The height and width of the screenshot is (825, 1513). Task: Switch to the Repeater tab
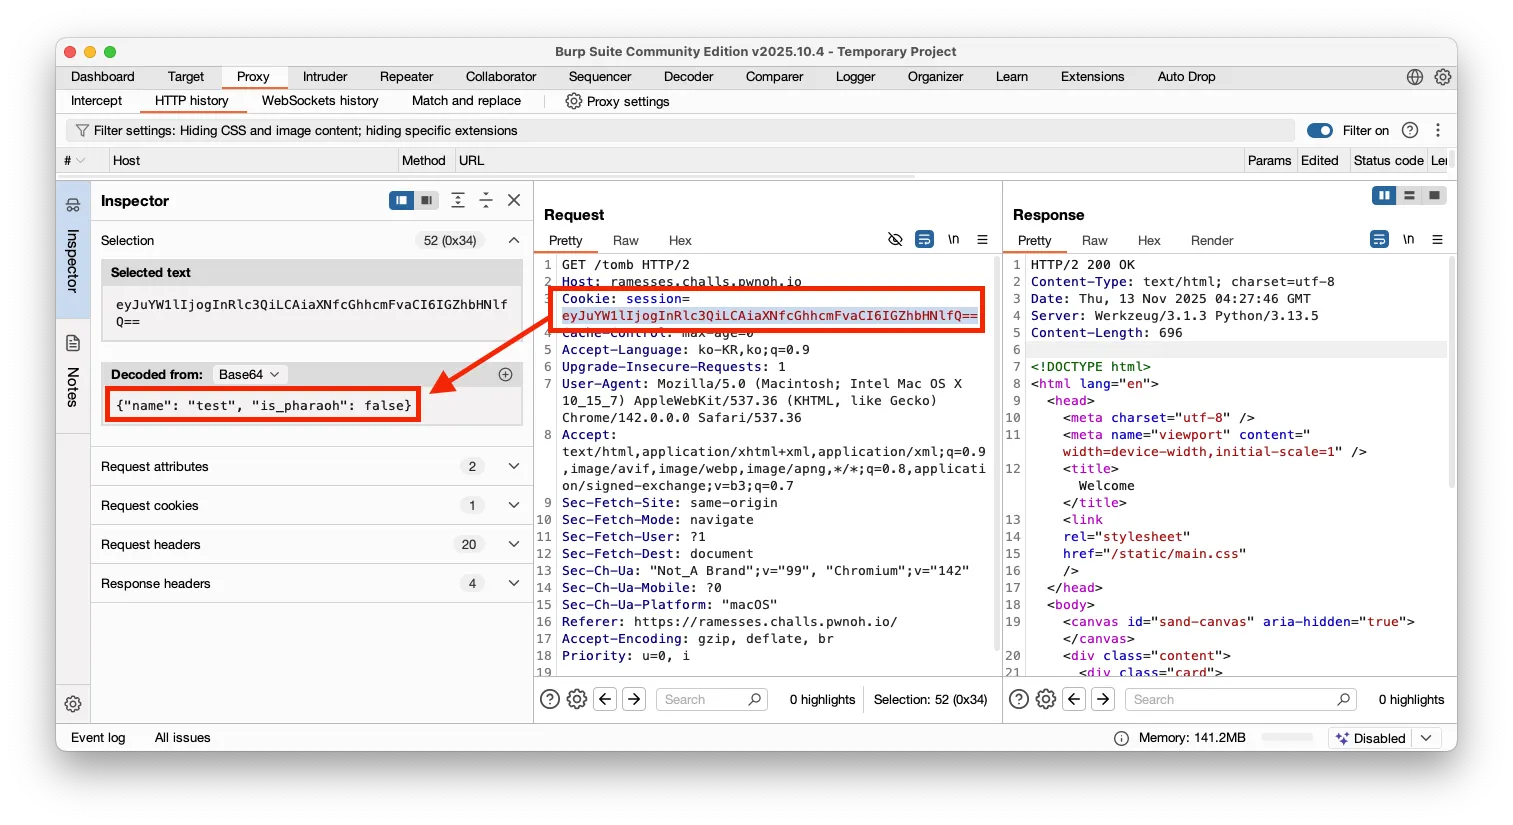click(406, 77)
